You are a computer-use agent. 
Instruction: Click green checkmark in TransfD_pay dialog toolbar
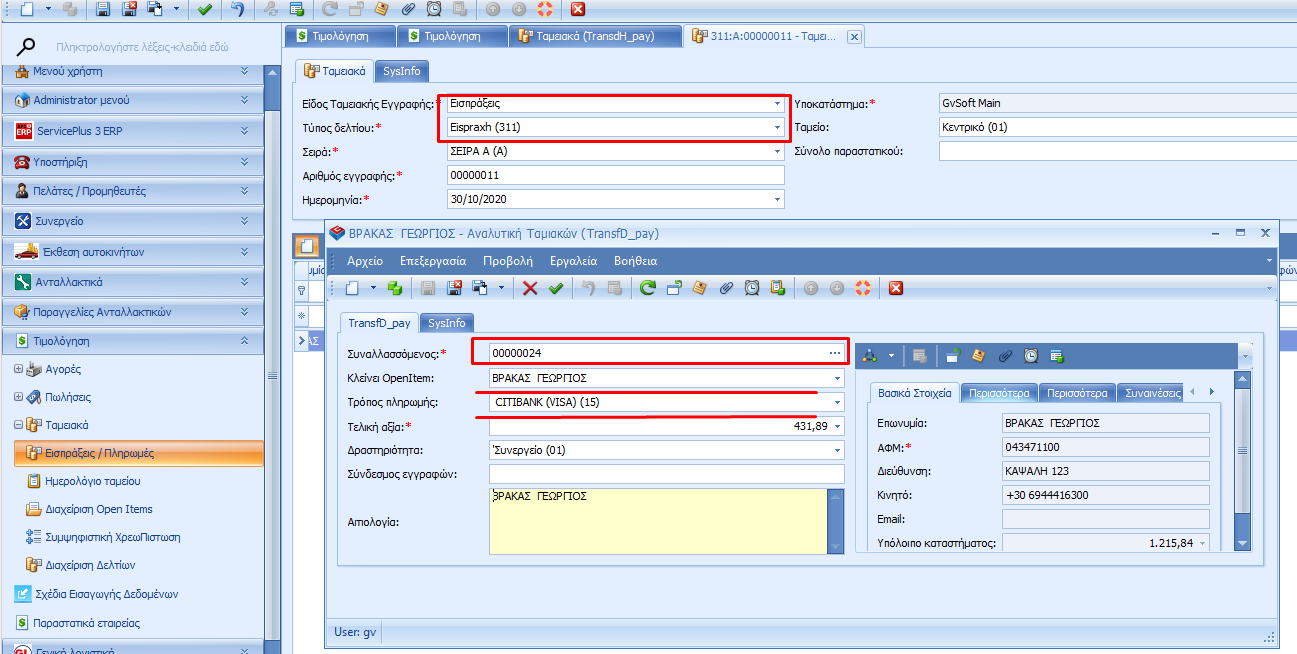pos(555,288)
